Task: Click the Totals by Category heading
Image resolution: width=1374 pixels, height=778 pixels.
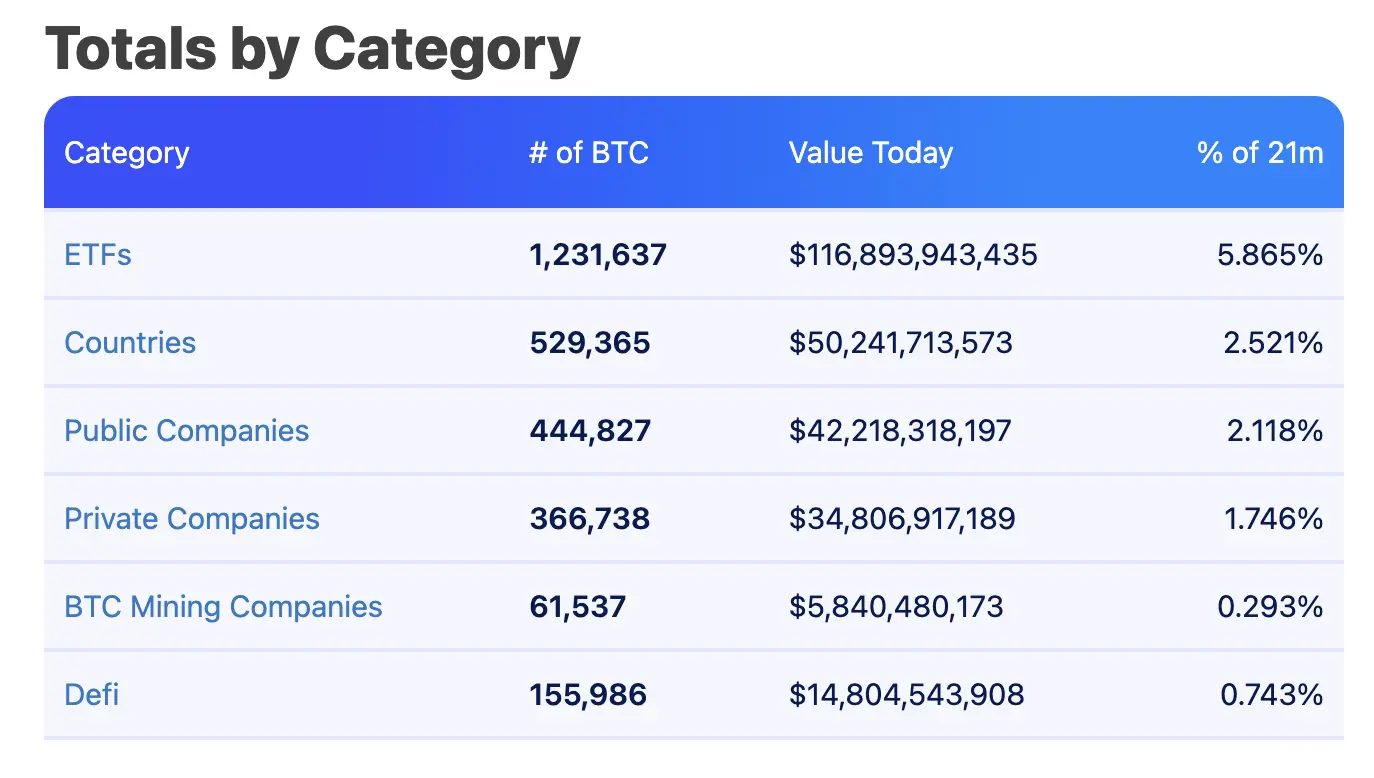Action: point(312,47)
